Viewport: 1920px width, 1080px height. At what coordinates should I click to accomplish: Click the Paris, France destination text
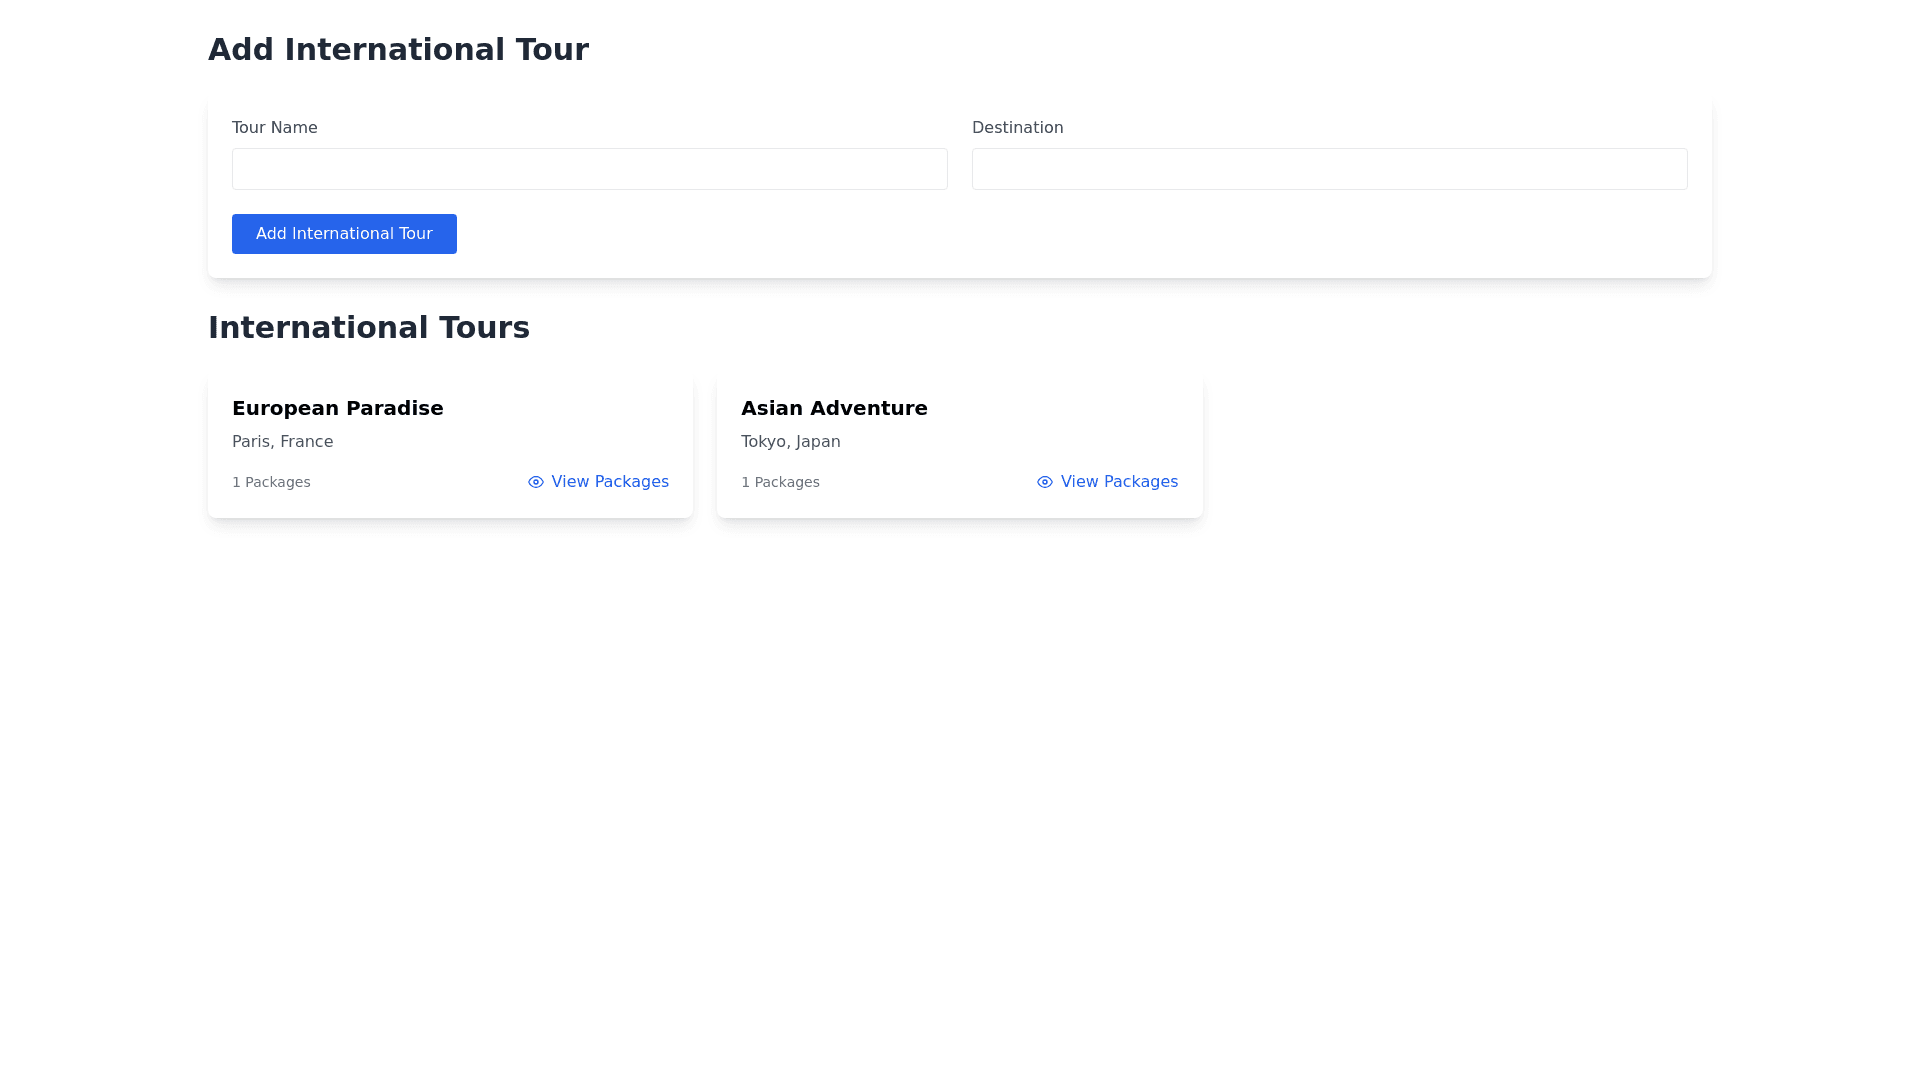click(x=282, y=442)
